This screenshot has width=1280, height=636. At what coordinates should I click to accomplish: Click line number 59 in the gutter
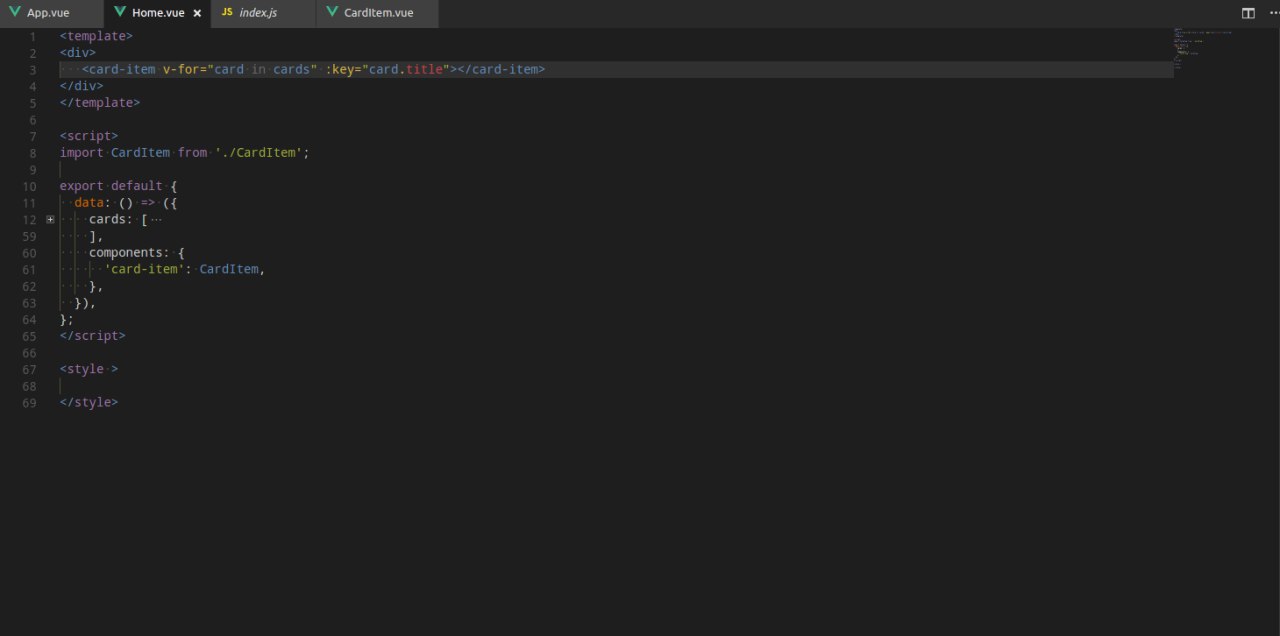click(x=29, y=236)
